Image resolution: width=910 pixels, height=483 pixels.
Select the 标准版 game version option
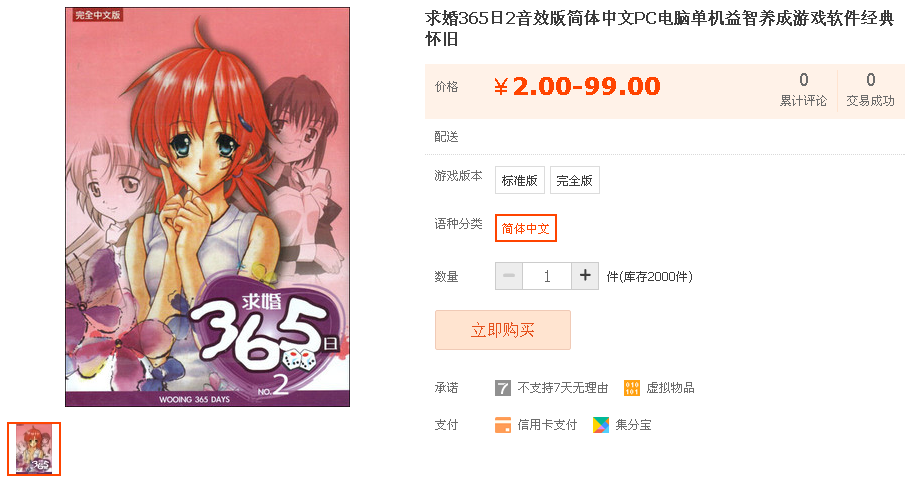(x=519, y=181)
